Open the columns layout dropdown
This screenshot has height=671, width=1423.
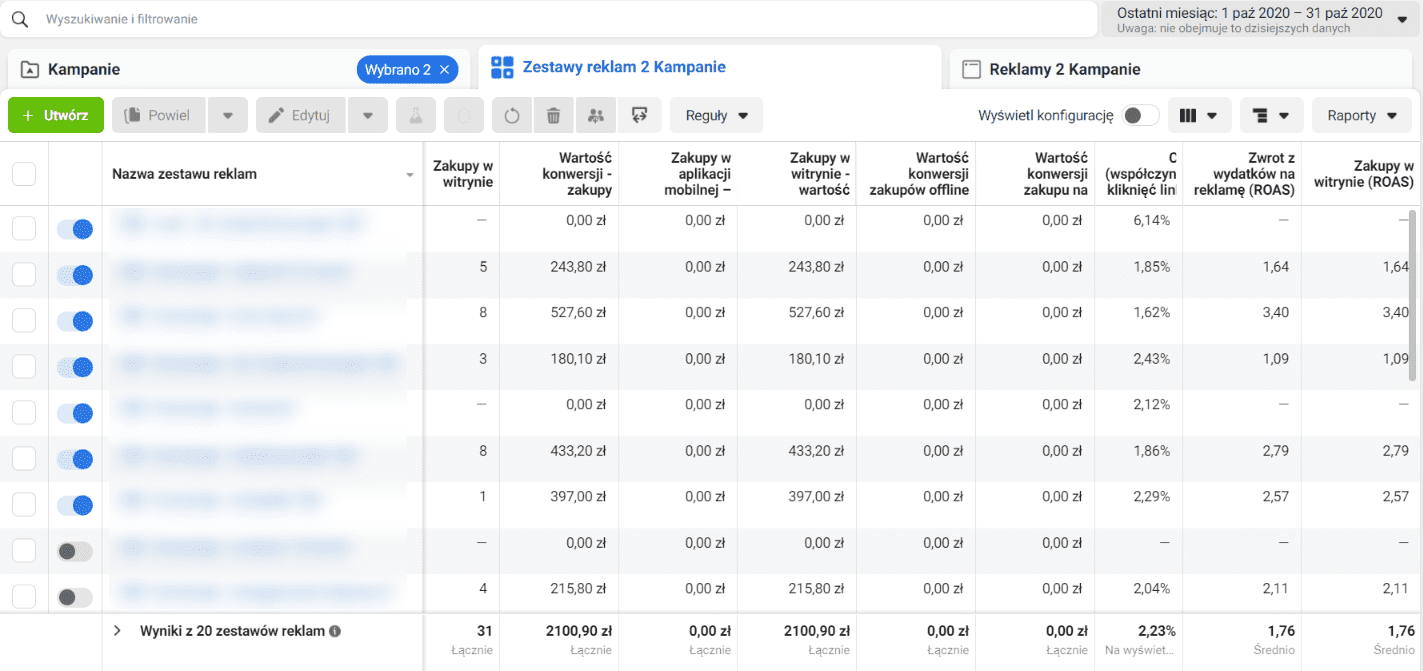(1199, 116)
